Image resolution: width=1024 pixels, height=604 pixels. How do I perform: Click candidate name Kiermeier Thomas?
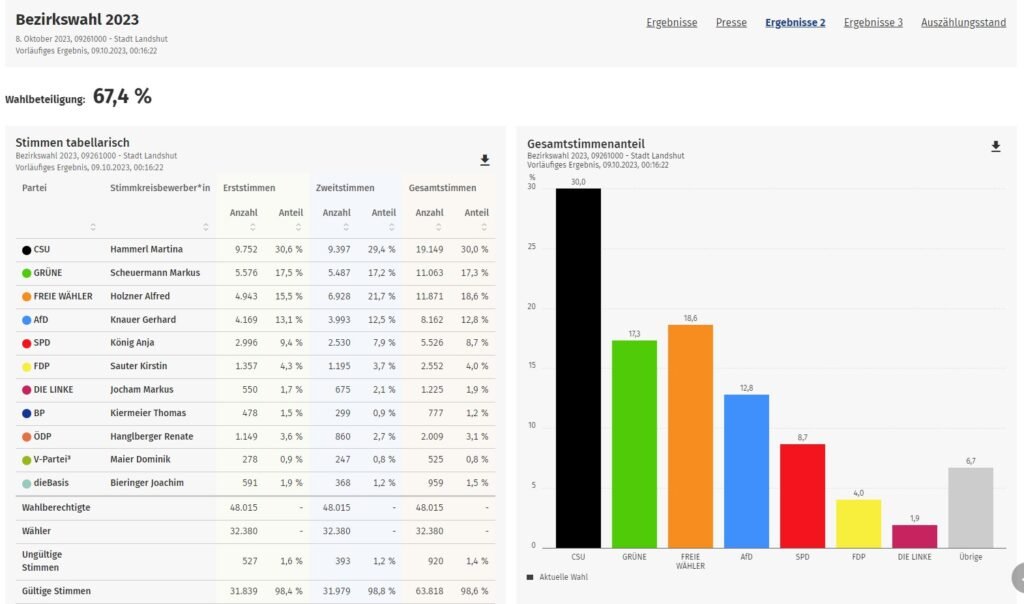[148, 413]
